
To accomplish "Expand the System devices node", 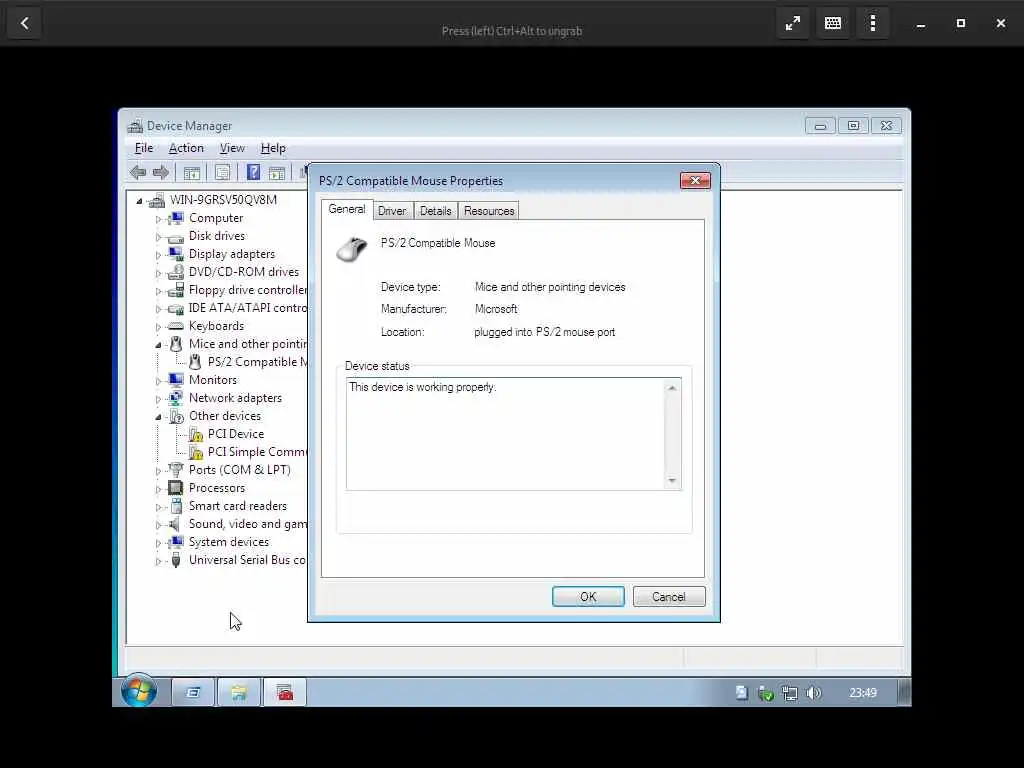I will (158, 543).
